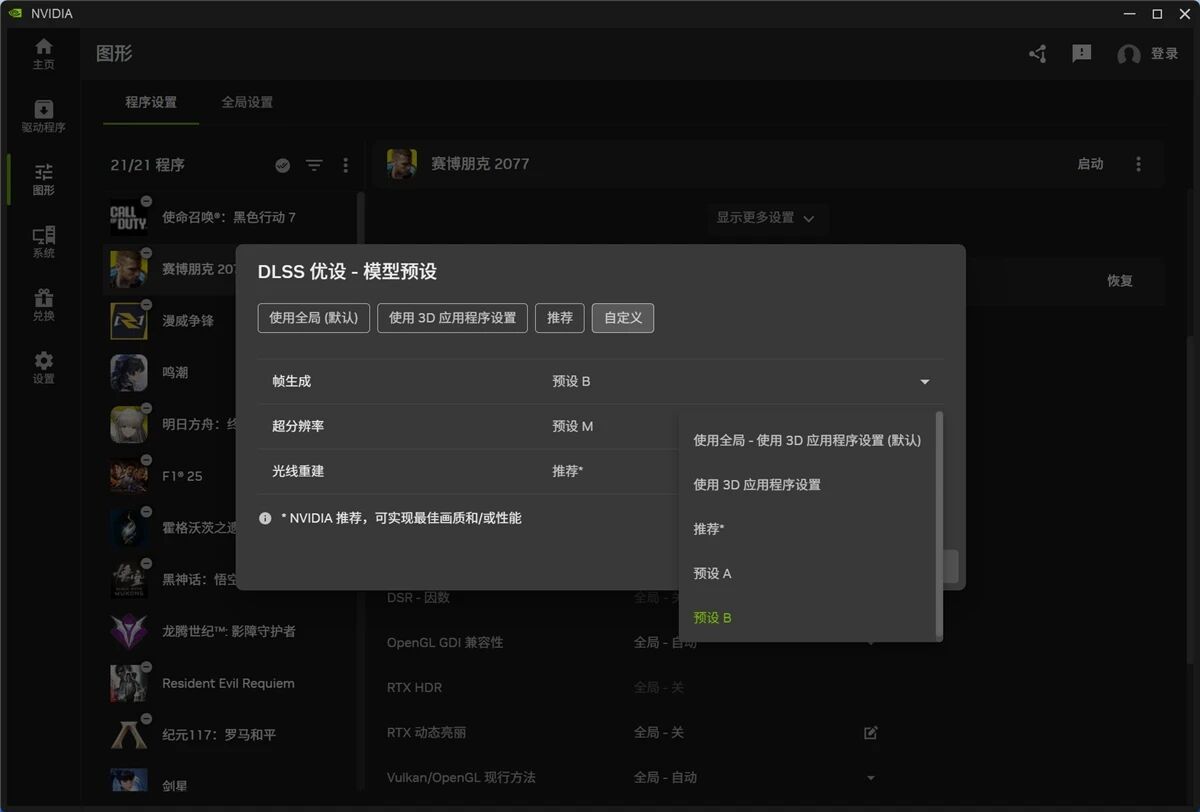
Task: Click the 使用全局 (默认) button
Action: (x=314, y=318)
